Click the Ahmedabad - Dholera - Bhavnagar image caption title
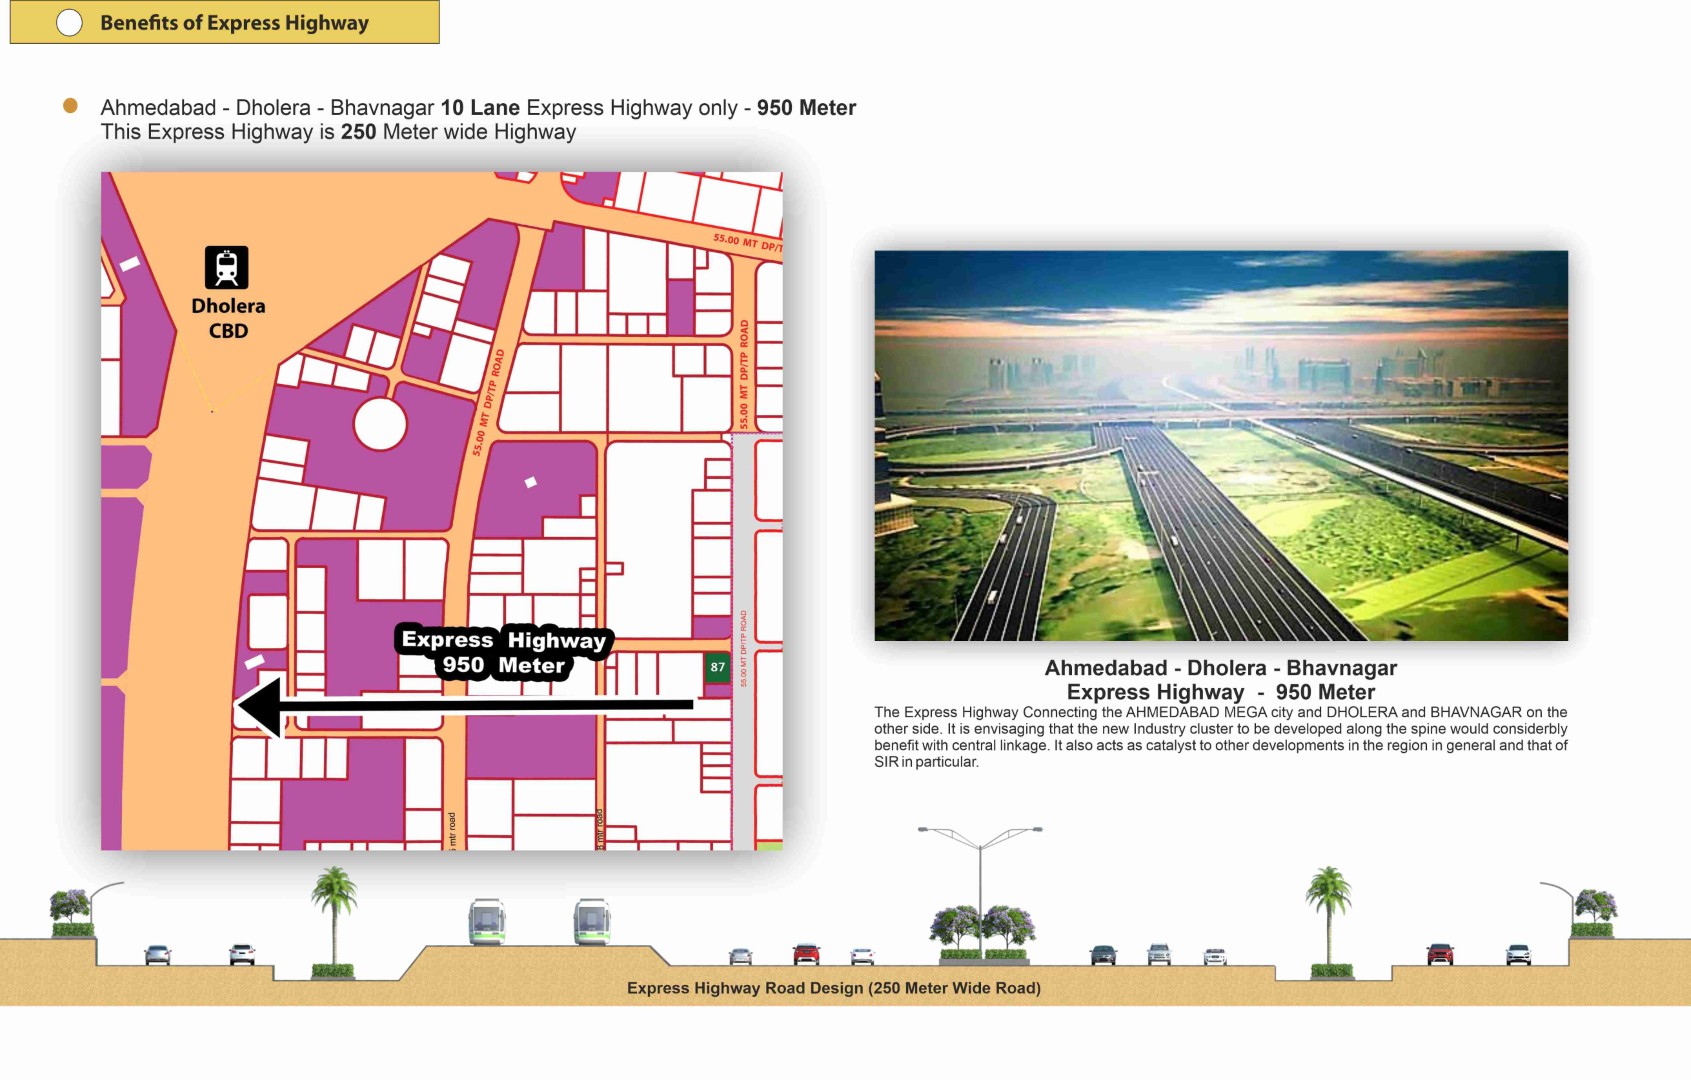Viewport: 1691px width, 1080px height. pos(1220,680)
